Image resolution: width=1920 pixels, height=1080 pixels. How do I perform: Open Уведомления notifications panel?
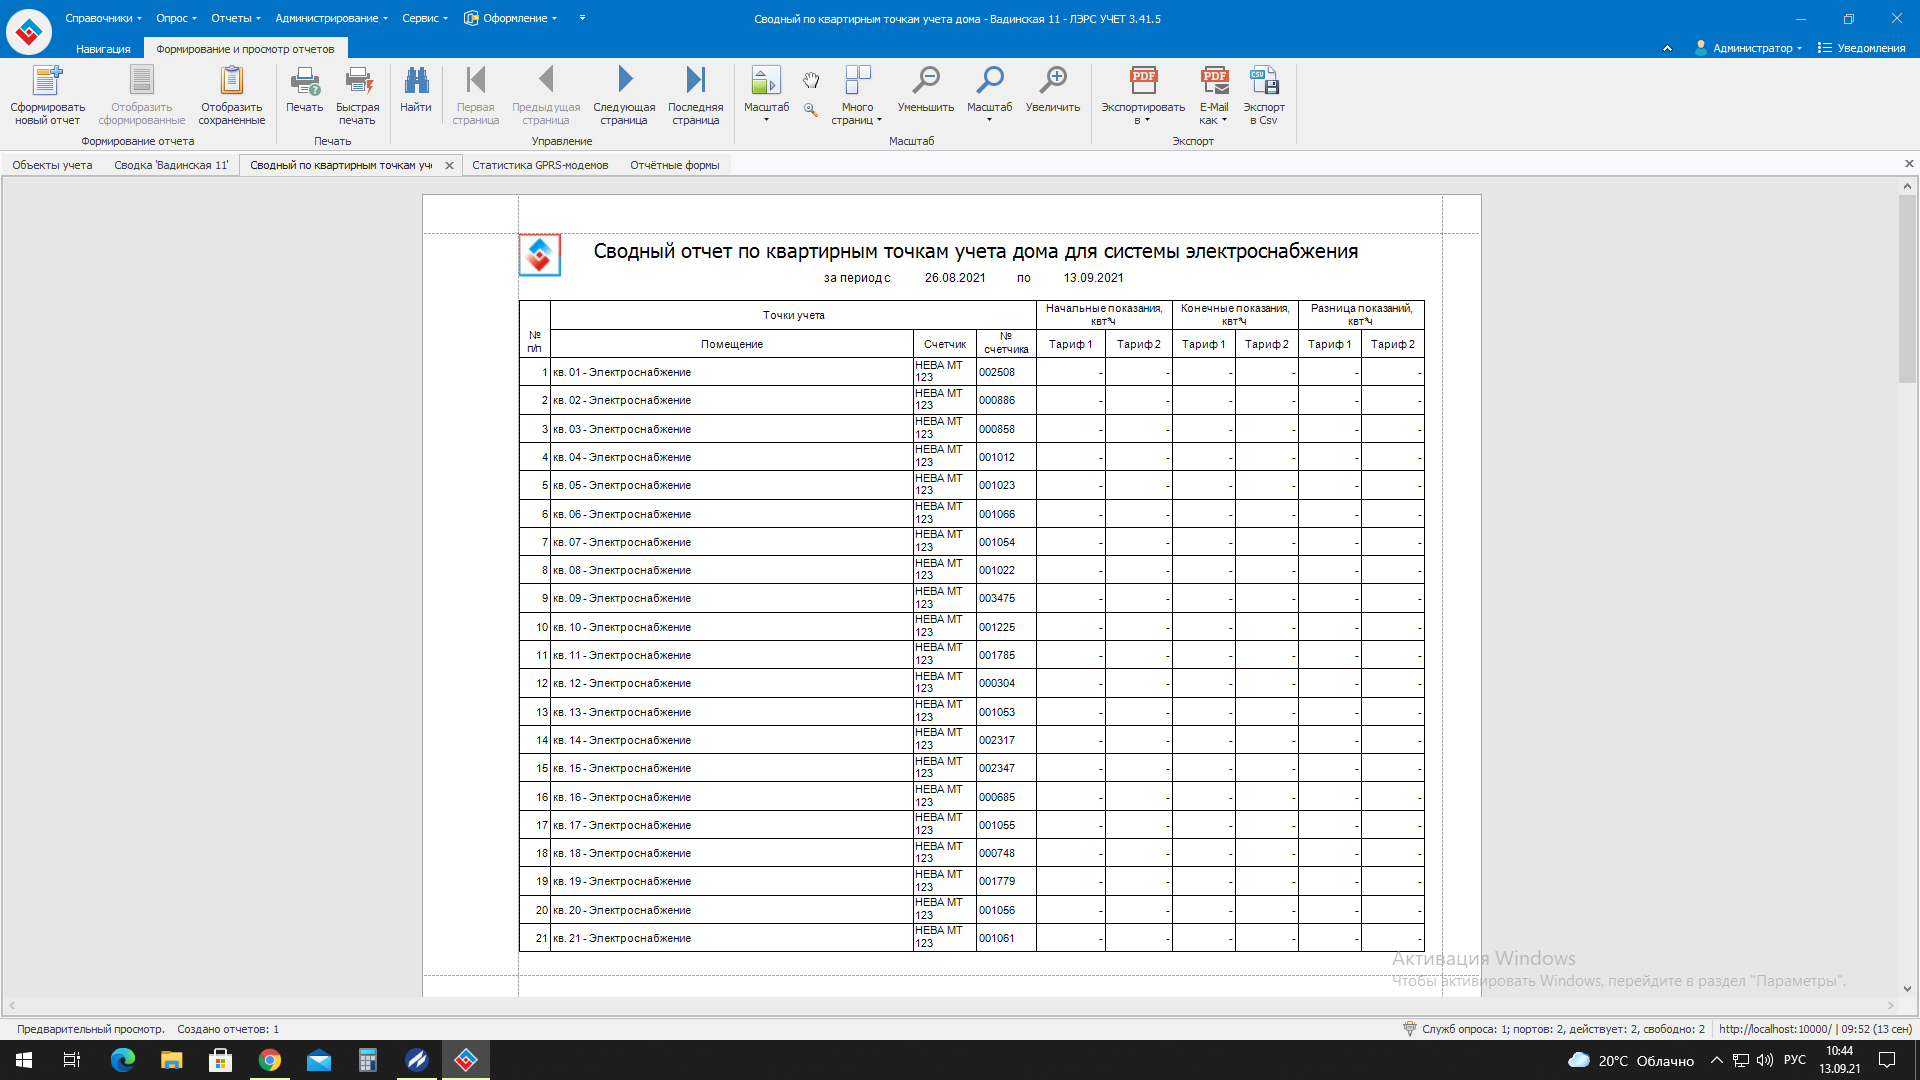[1861, 48]
